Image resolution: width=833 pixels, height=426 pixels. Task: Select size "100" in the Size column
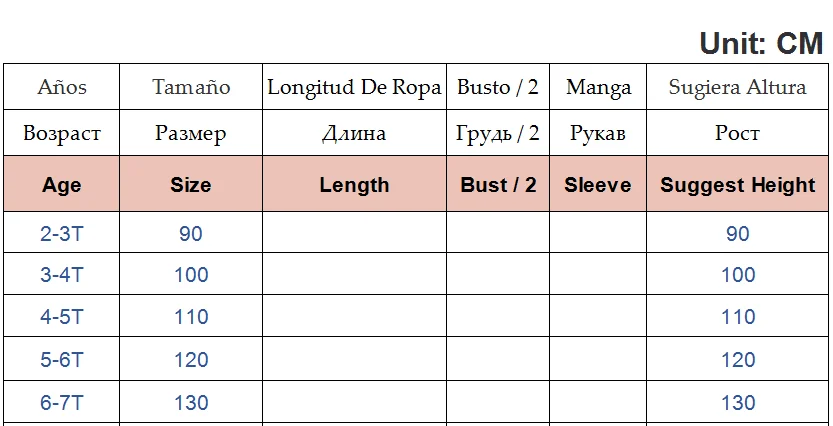click(x=191, y=275)
